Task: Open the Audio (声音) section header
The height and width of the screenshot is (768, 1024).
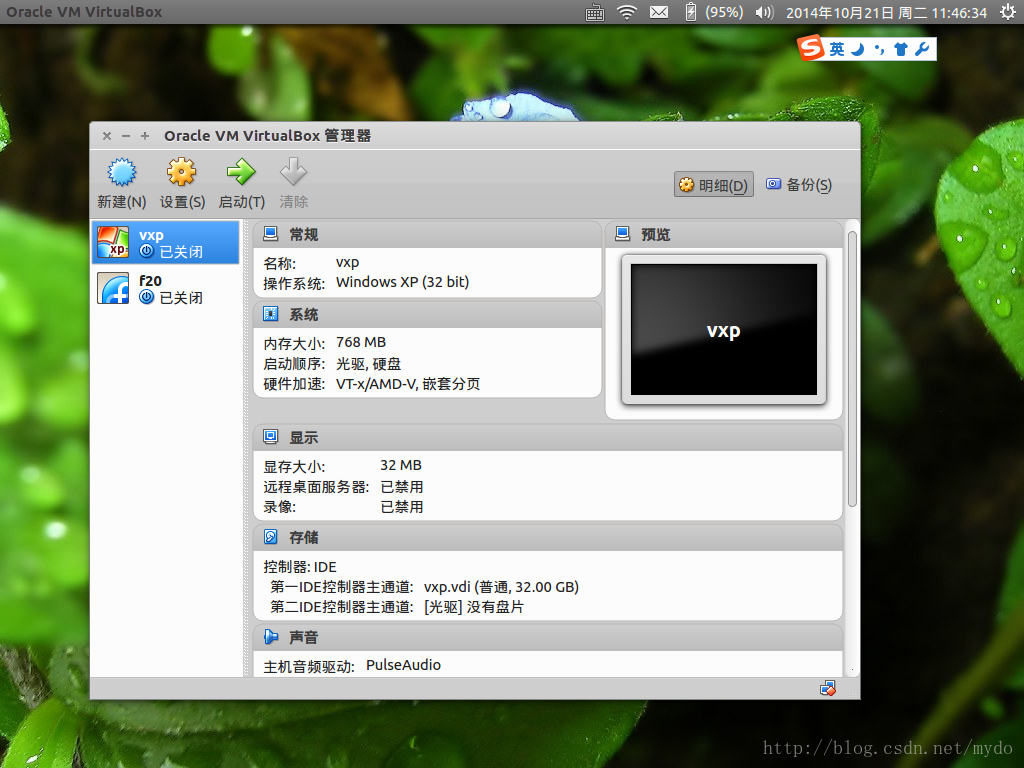Action: click(x=547, y=637)
